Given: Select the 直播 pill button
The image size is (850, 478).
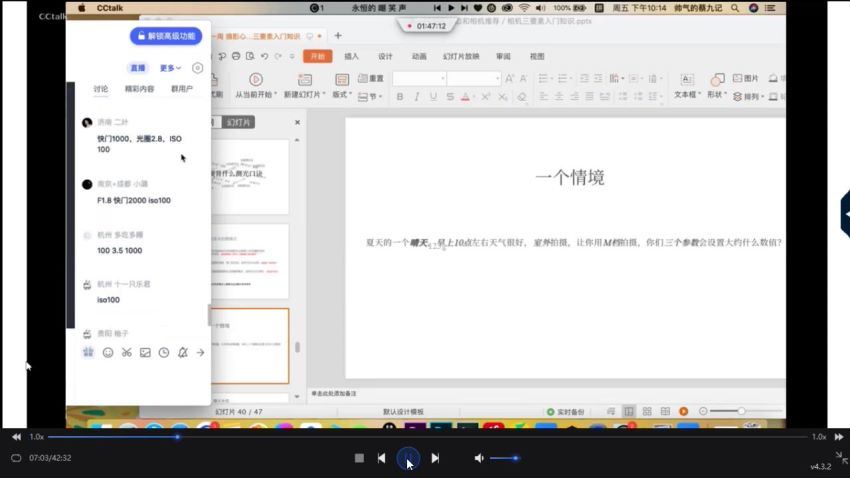Looking at the screenshot, I should pos(138,68).
